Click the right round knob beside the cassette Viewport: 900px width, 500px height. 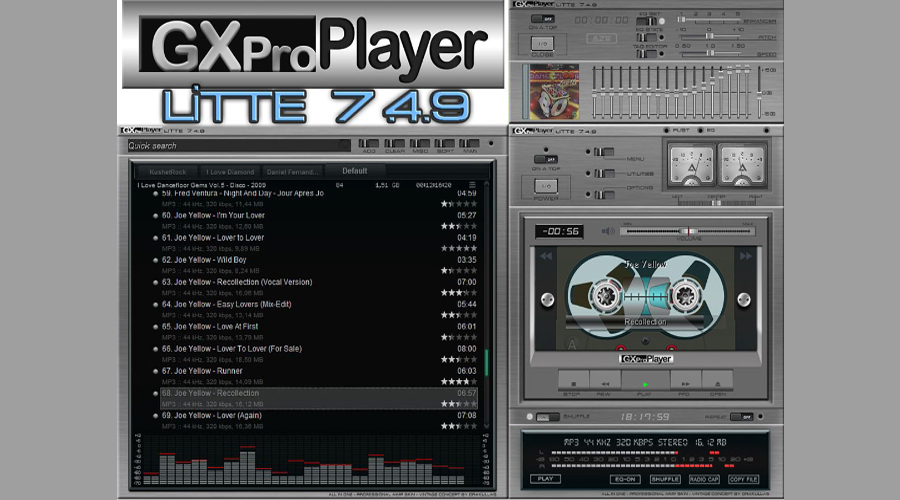pyautogui.click(x=744, y=300)
